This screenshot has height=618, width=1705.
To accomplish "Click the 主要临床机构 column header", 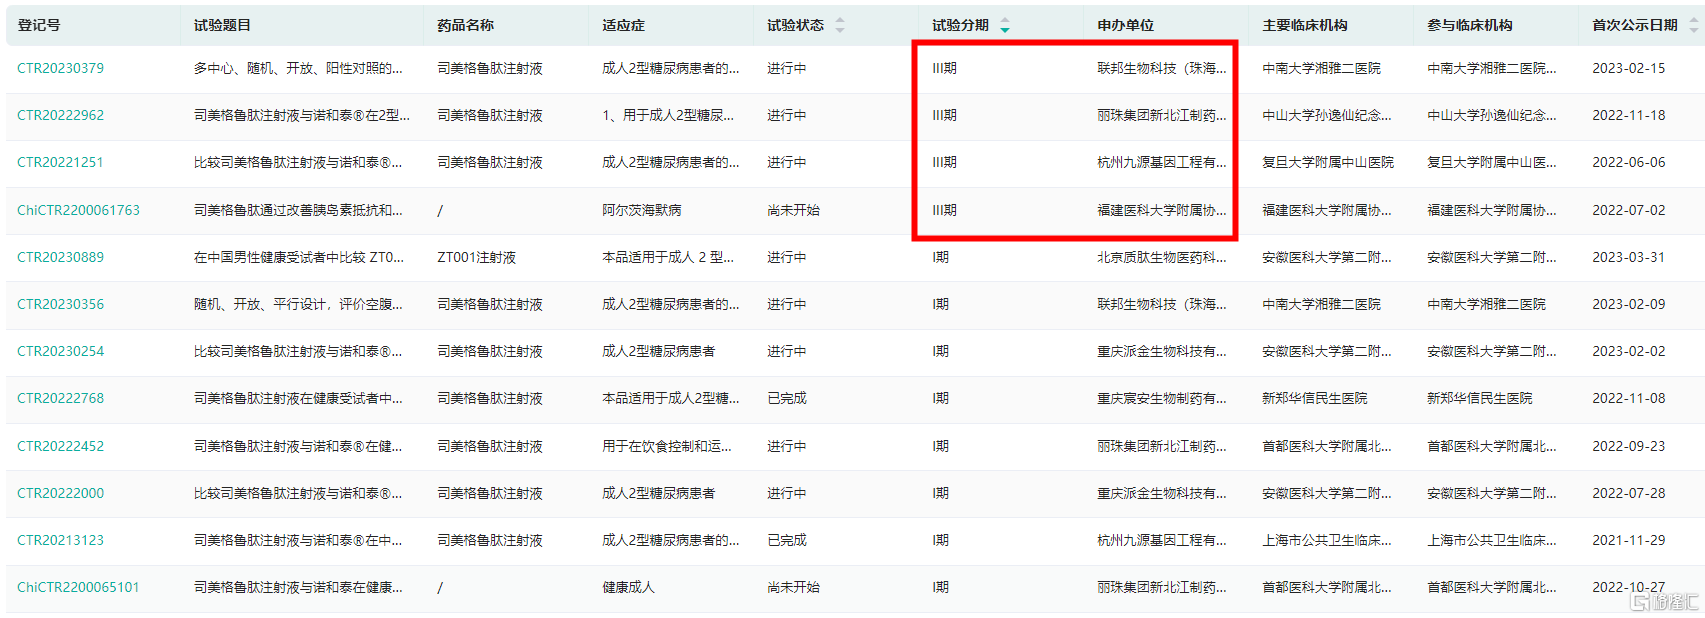I will 1304,25.
